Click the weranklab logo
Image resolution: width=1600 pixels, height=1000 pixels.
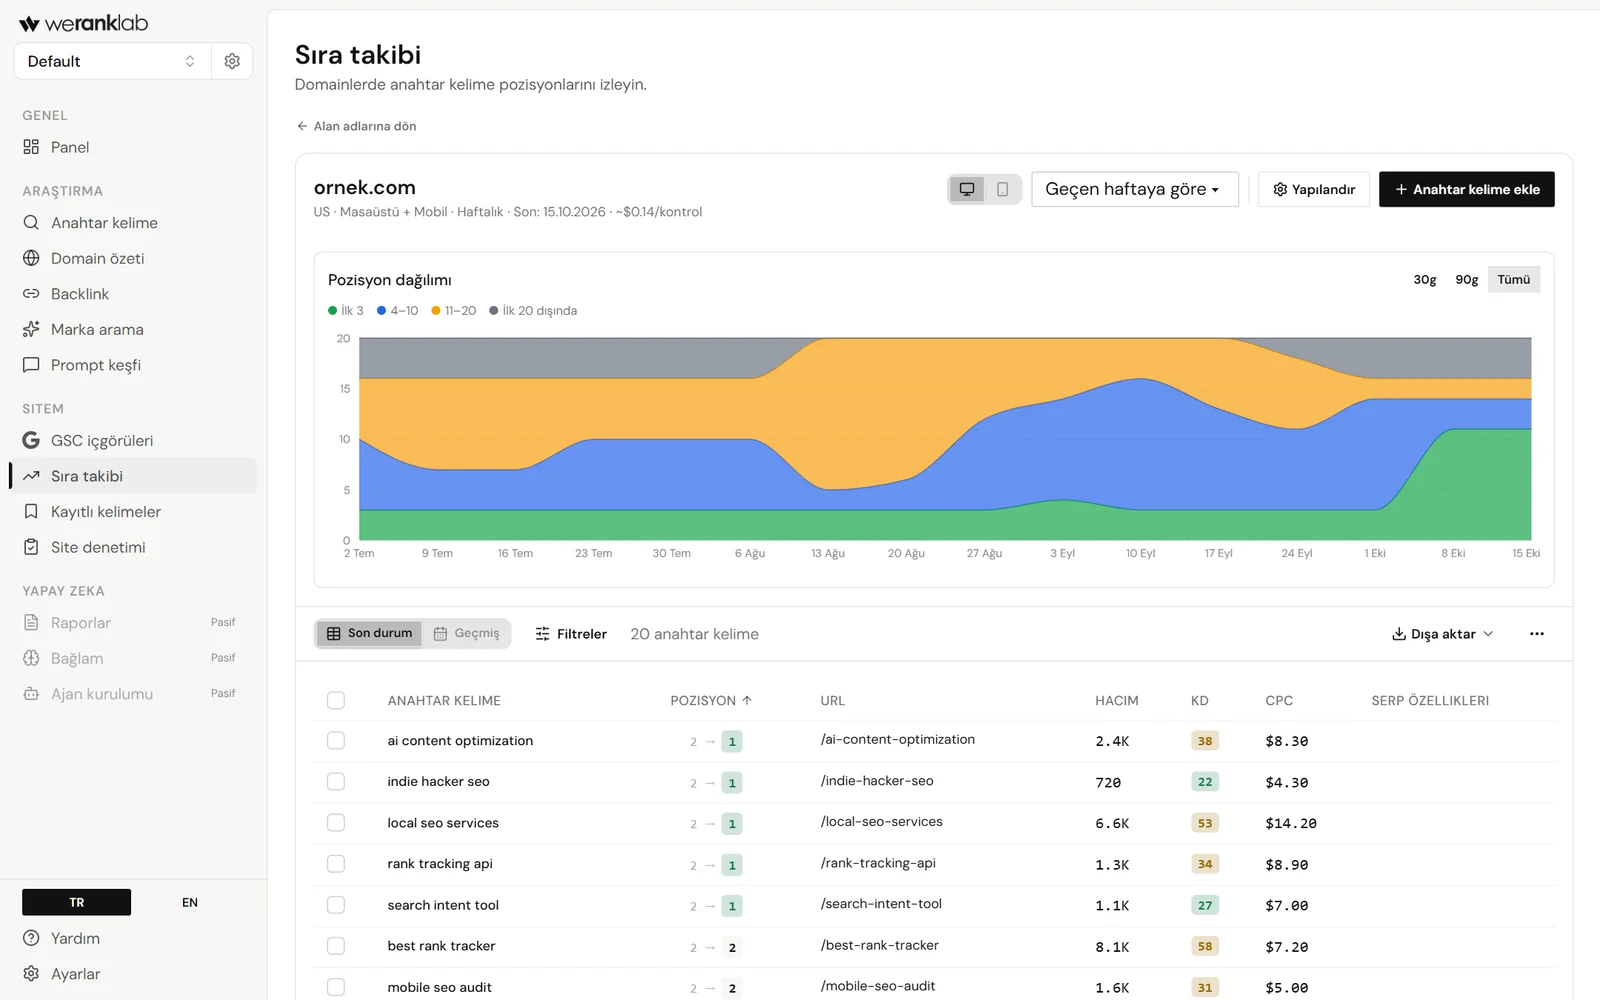83,23
